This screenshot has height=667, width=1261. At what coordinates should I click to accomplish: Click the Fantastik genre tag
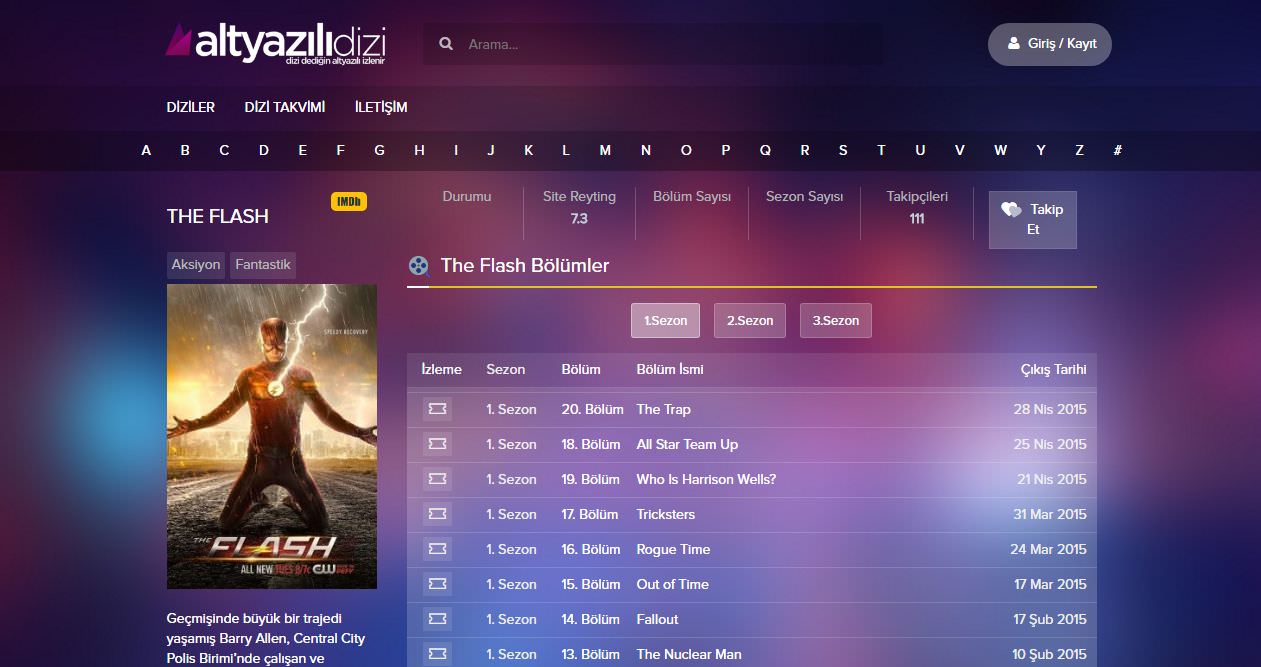click(263, 265)
